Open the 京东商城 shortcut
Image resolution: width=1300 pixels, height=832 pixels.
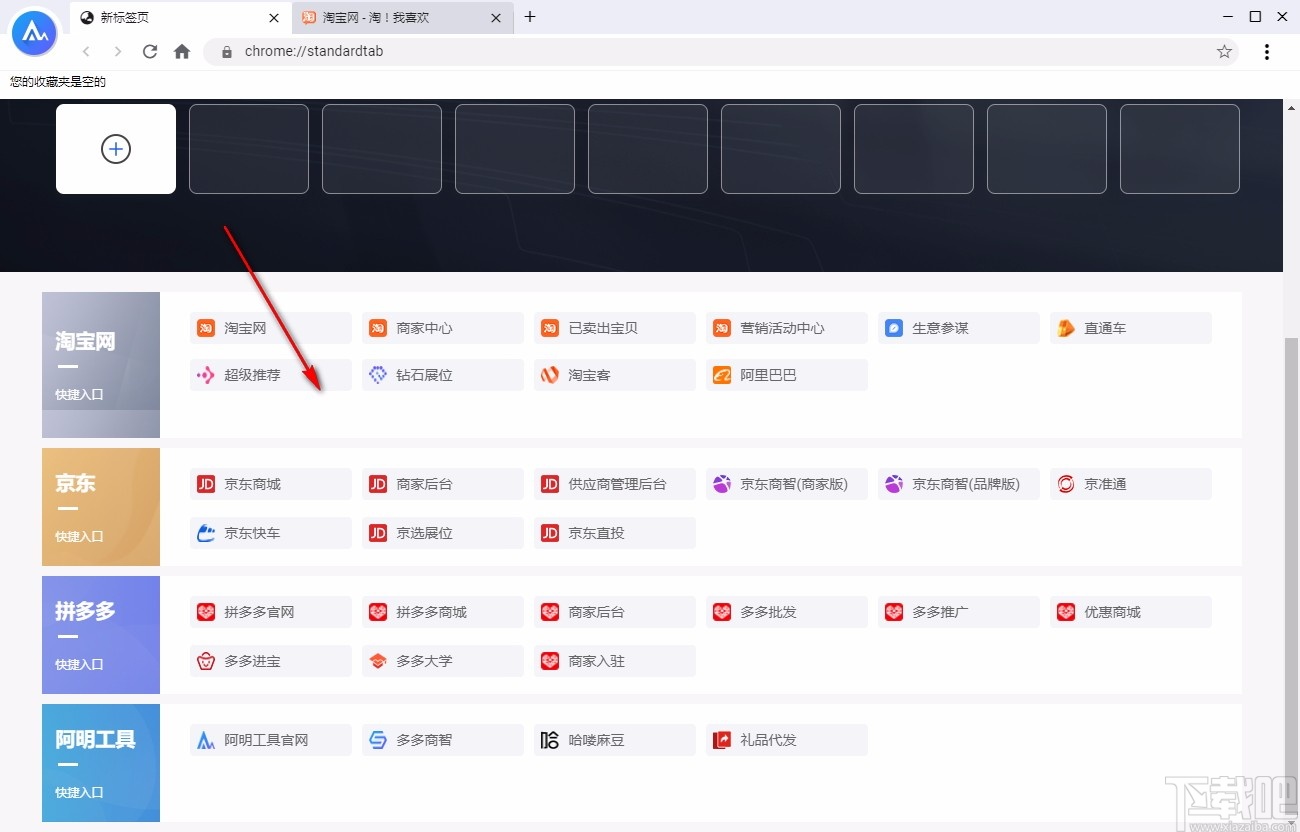271,484
